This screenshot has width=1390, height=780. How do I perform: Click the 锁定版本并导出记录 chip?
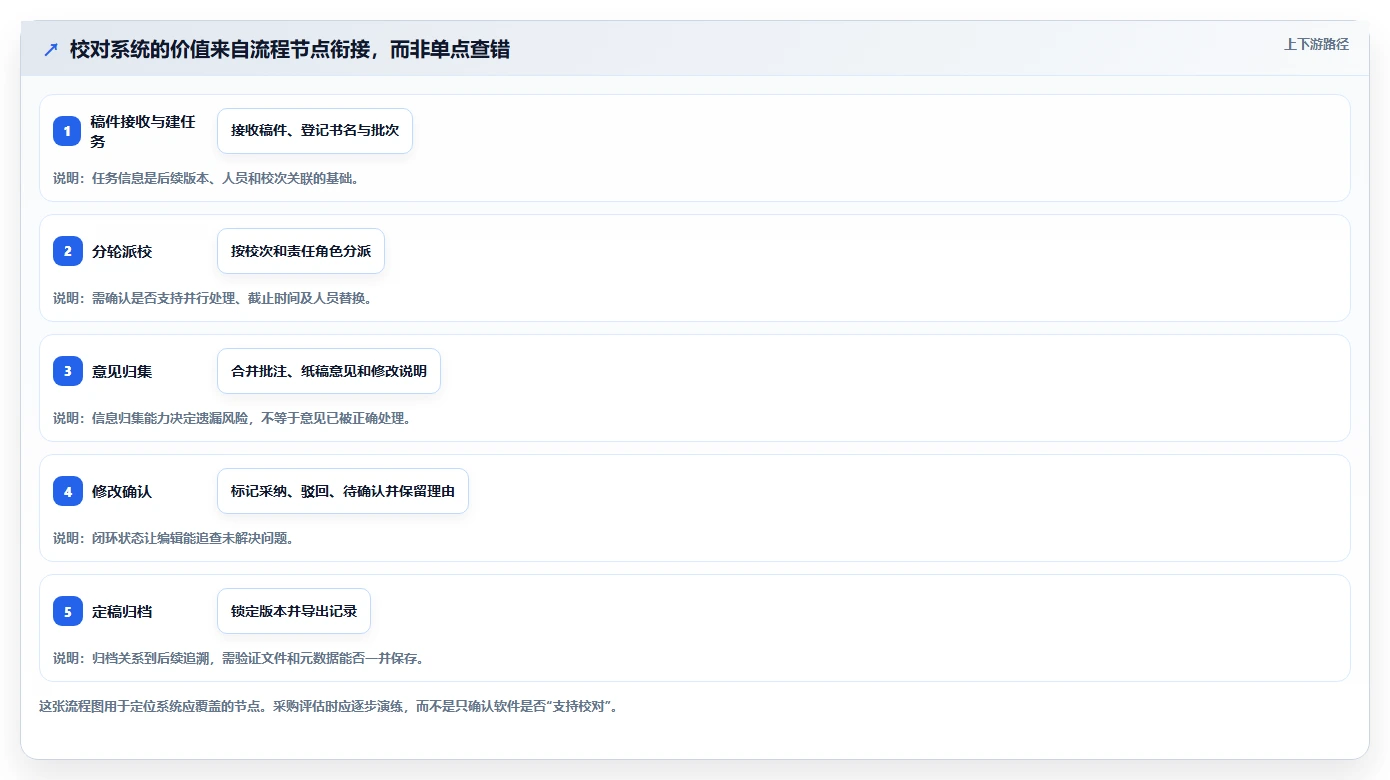tap(294, 611)
